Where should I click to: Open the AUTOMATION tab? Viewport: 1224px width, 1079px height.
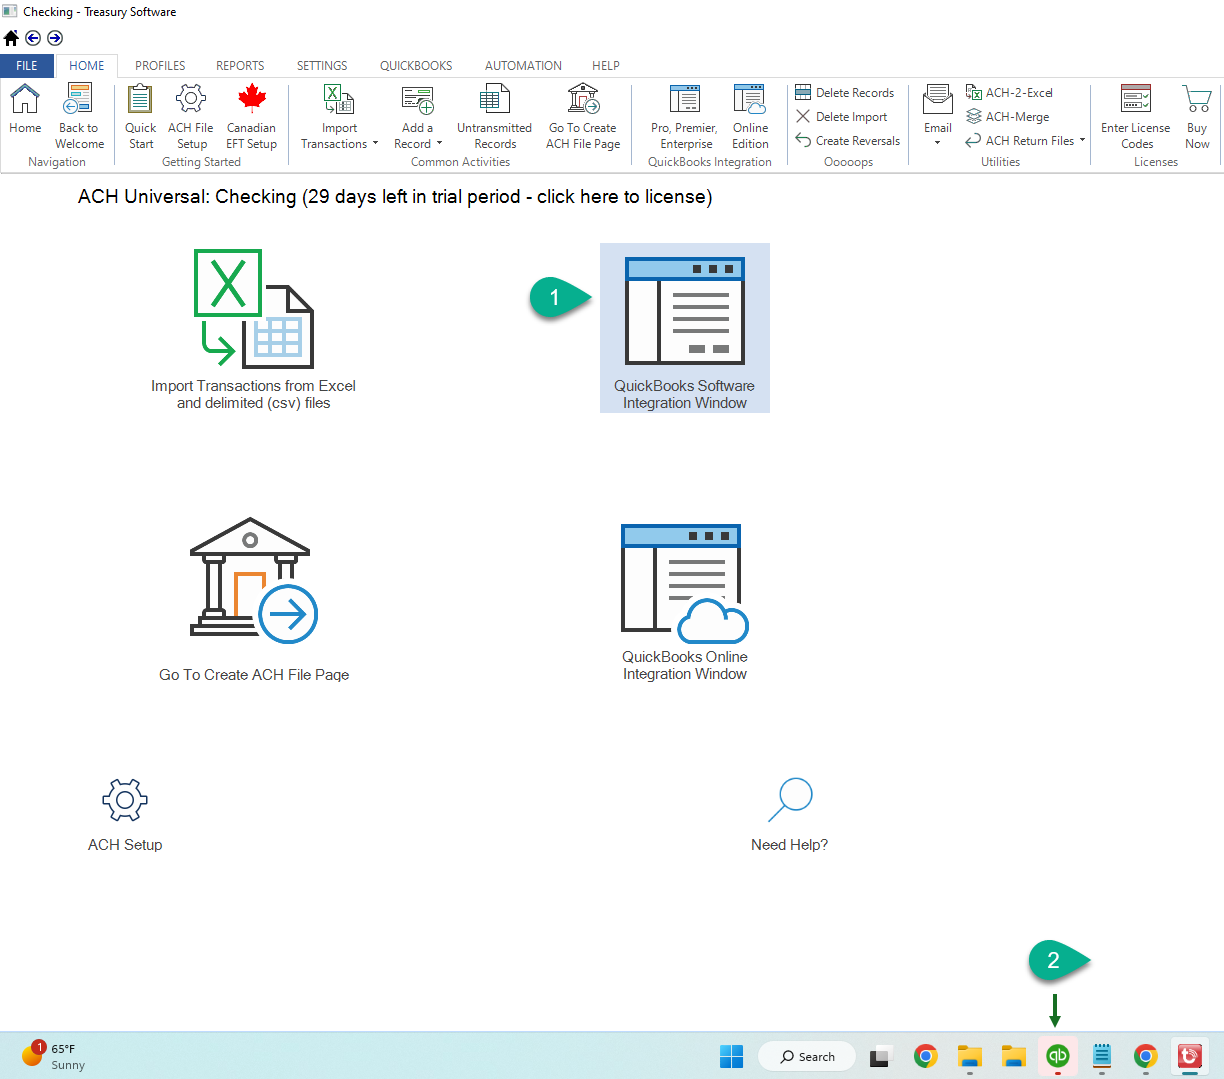[522, 65]
